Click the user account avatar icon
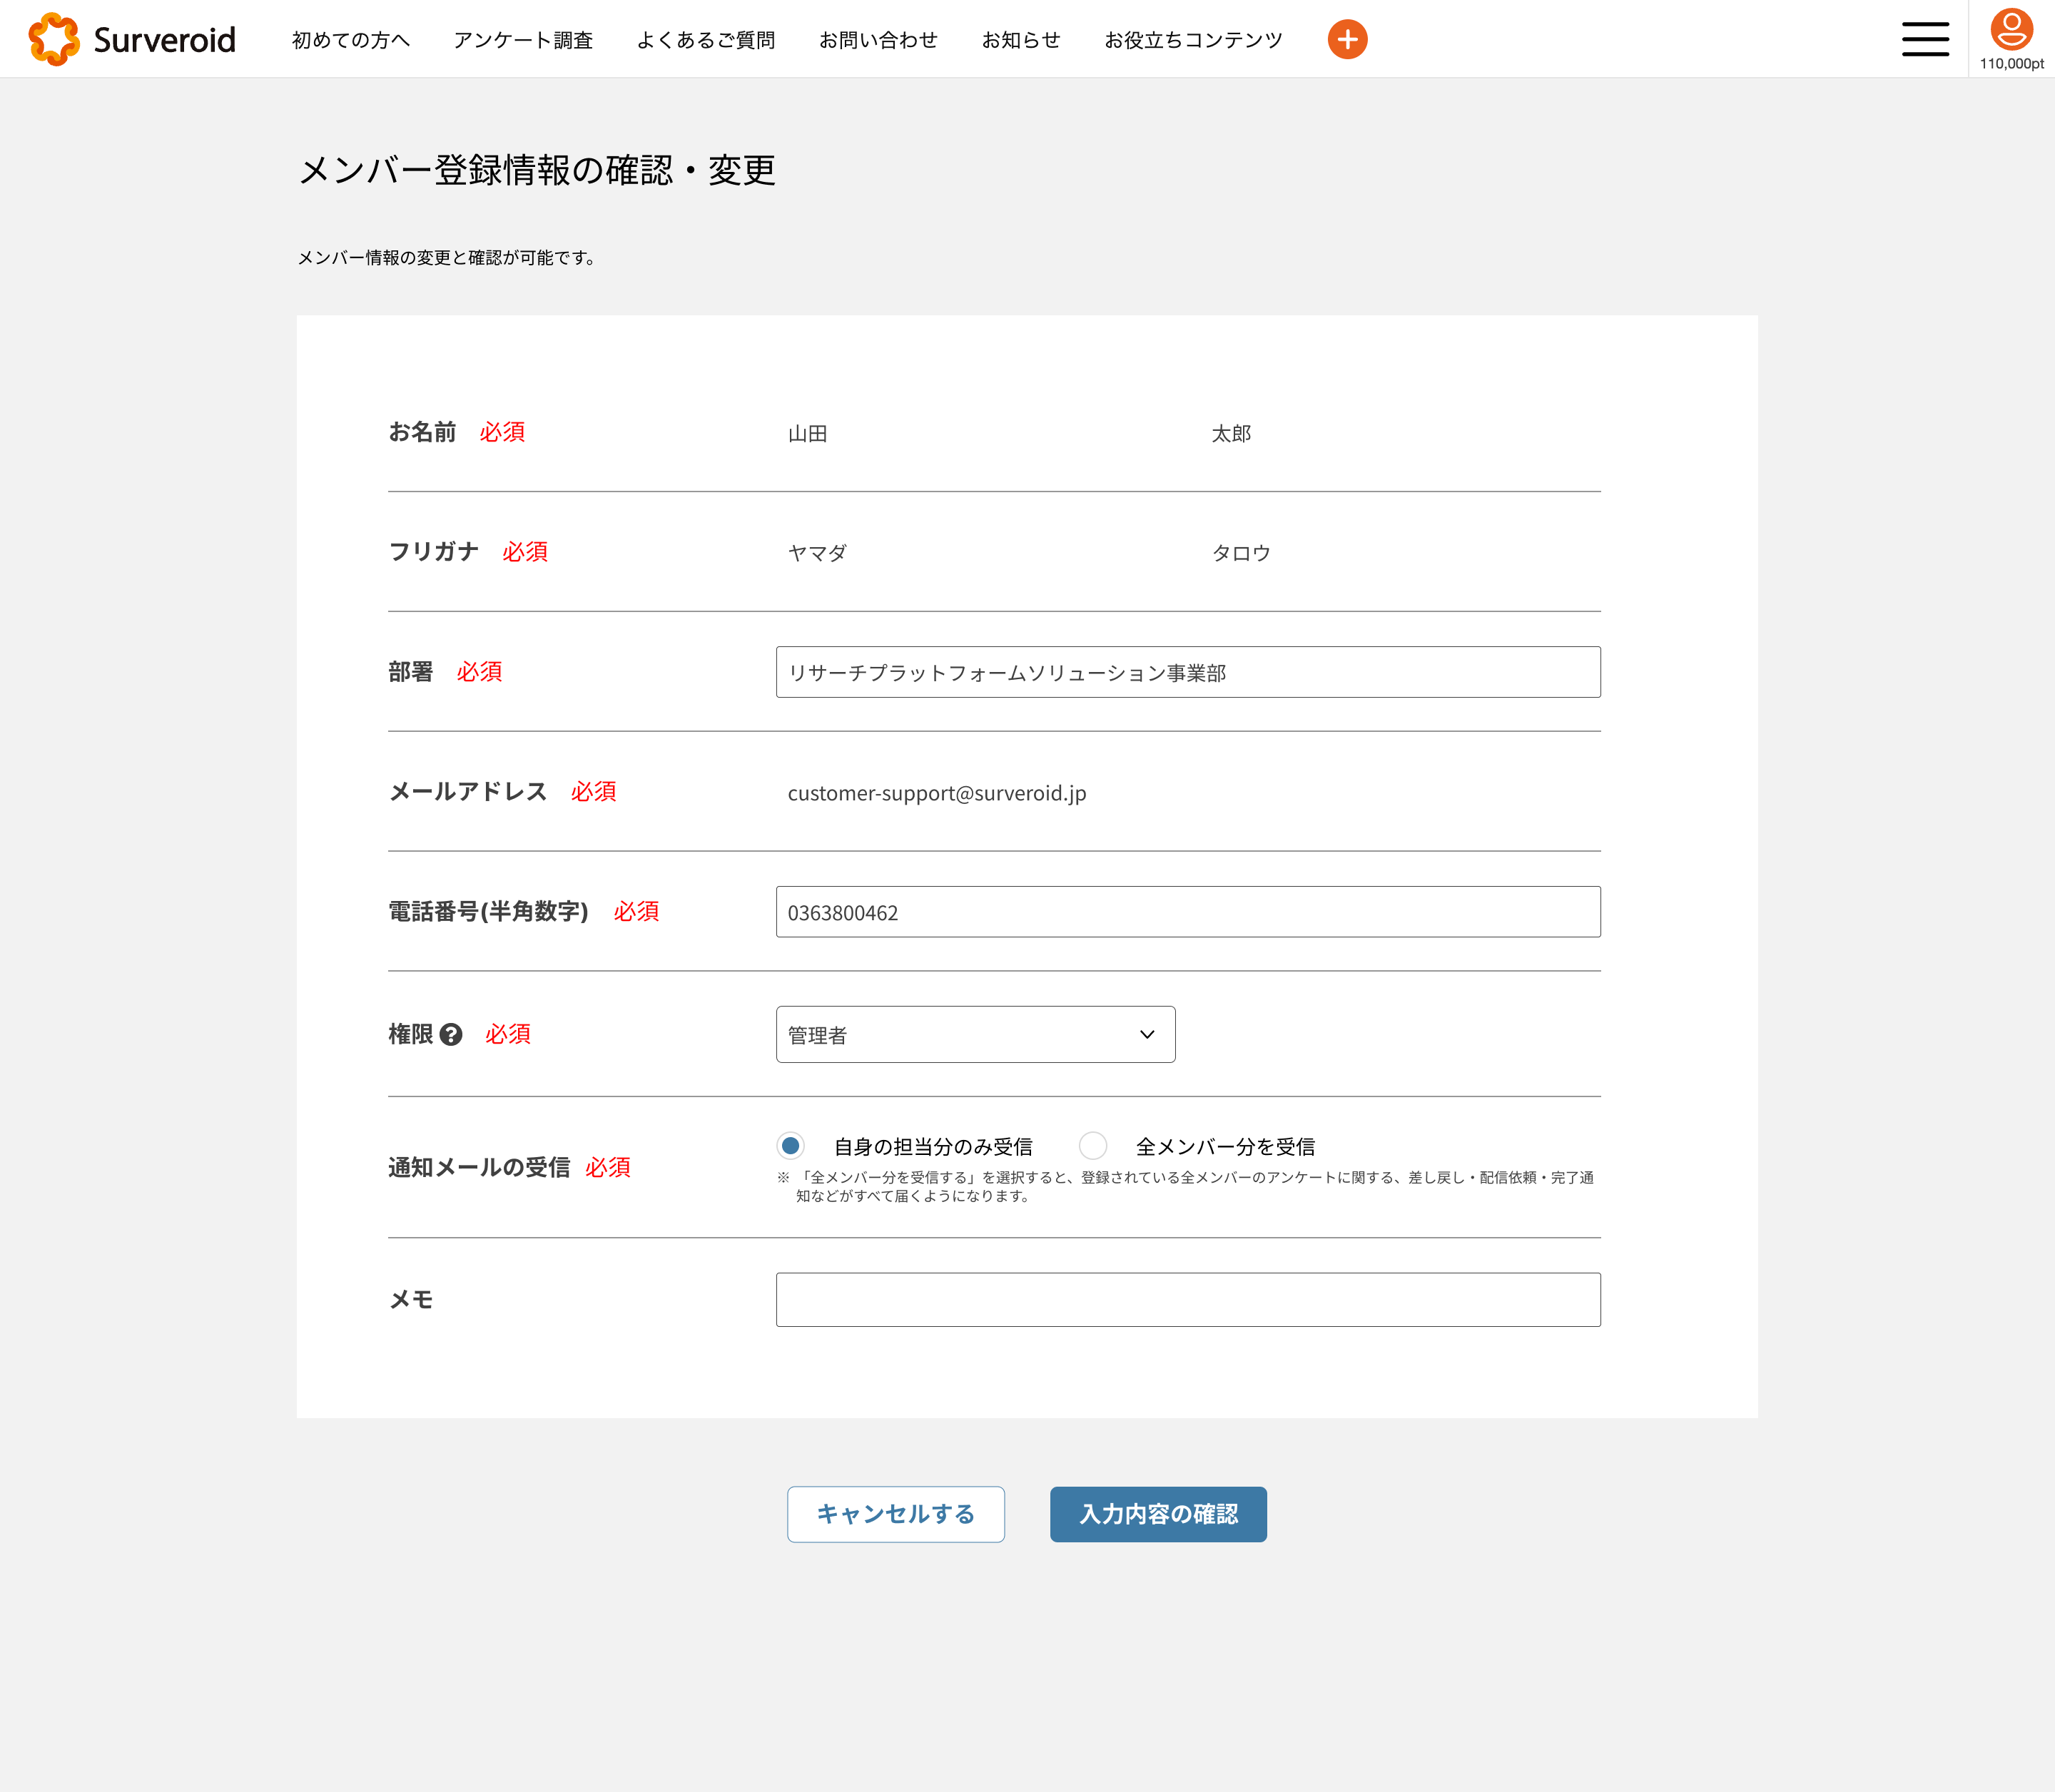Screen dimensions: 2055x1792 (2011, 29)
